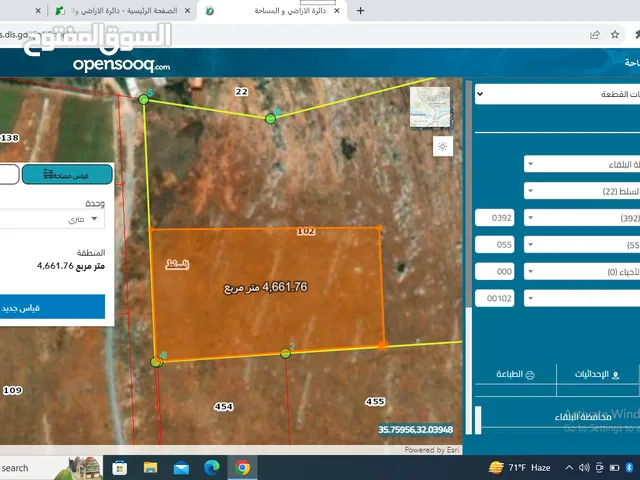Switch to the دائرة الاراضي و المساحة tab

tap(274, 11)
